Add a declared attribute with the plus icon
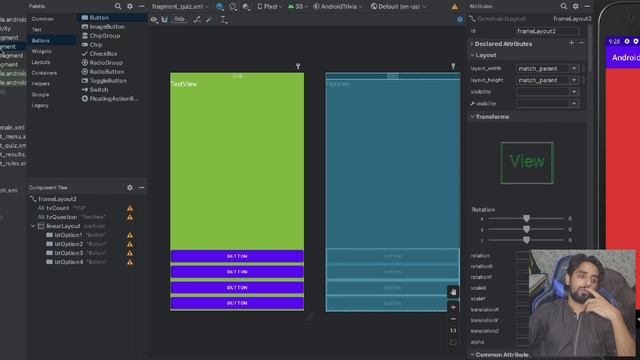 (571, 43)
